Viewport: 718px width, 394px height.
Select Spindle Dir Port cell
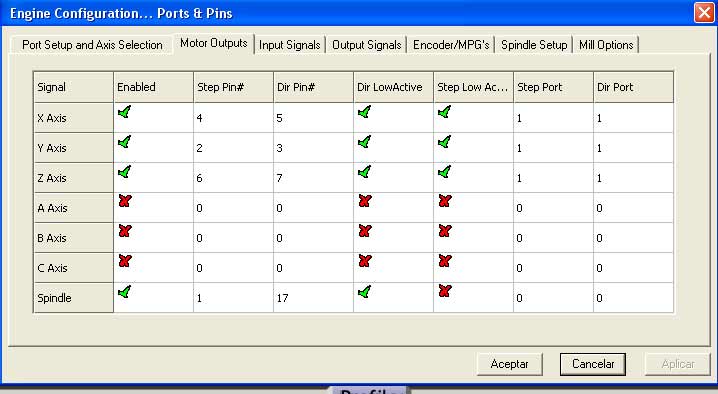(x=633, y=298)
